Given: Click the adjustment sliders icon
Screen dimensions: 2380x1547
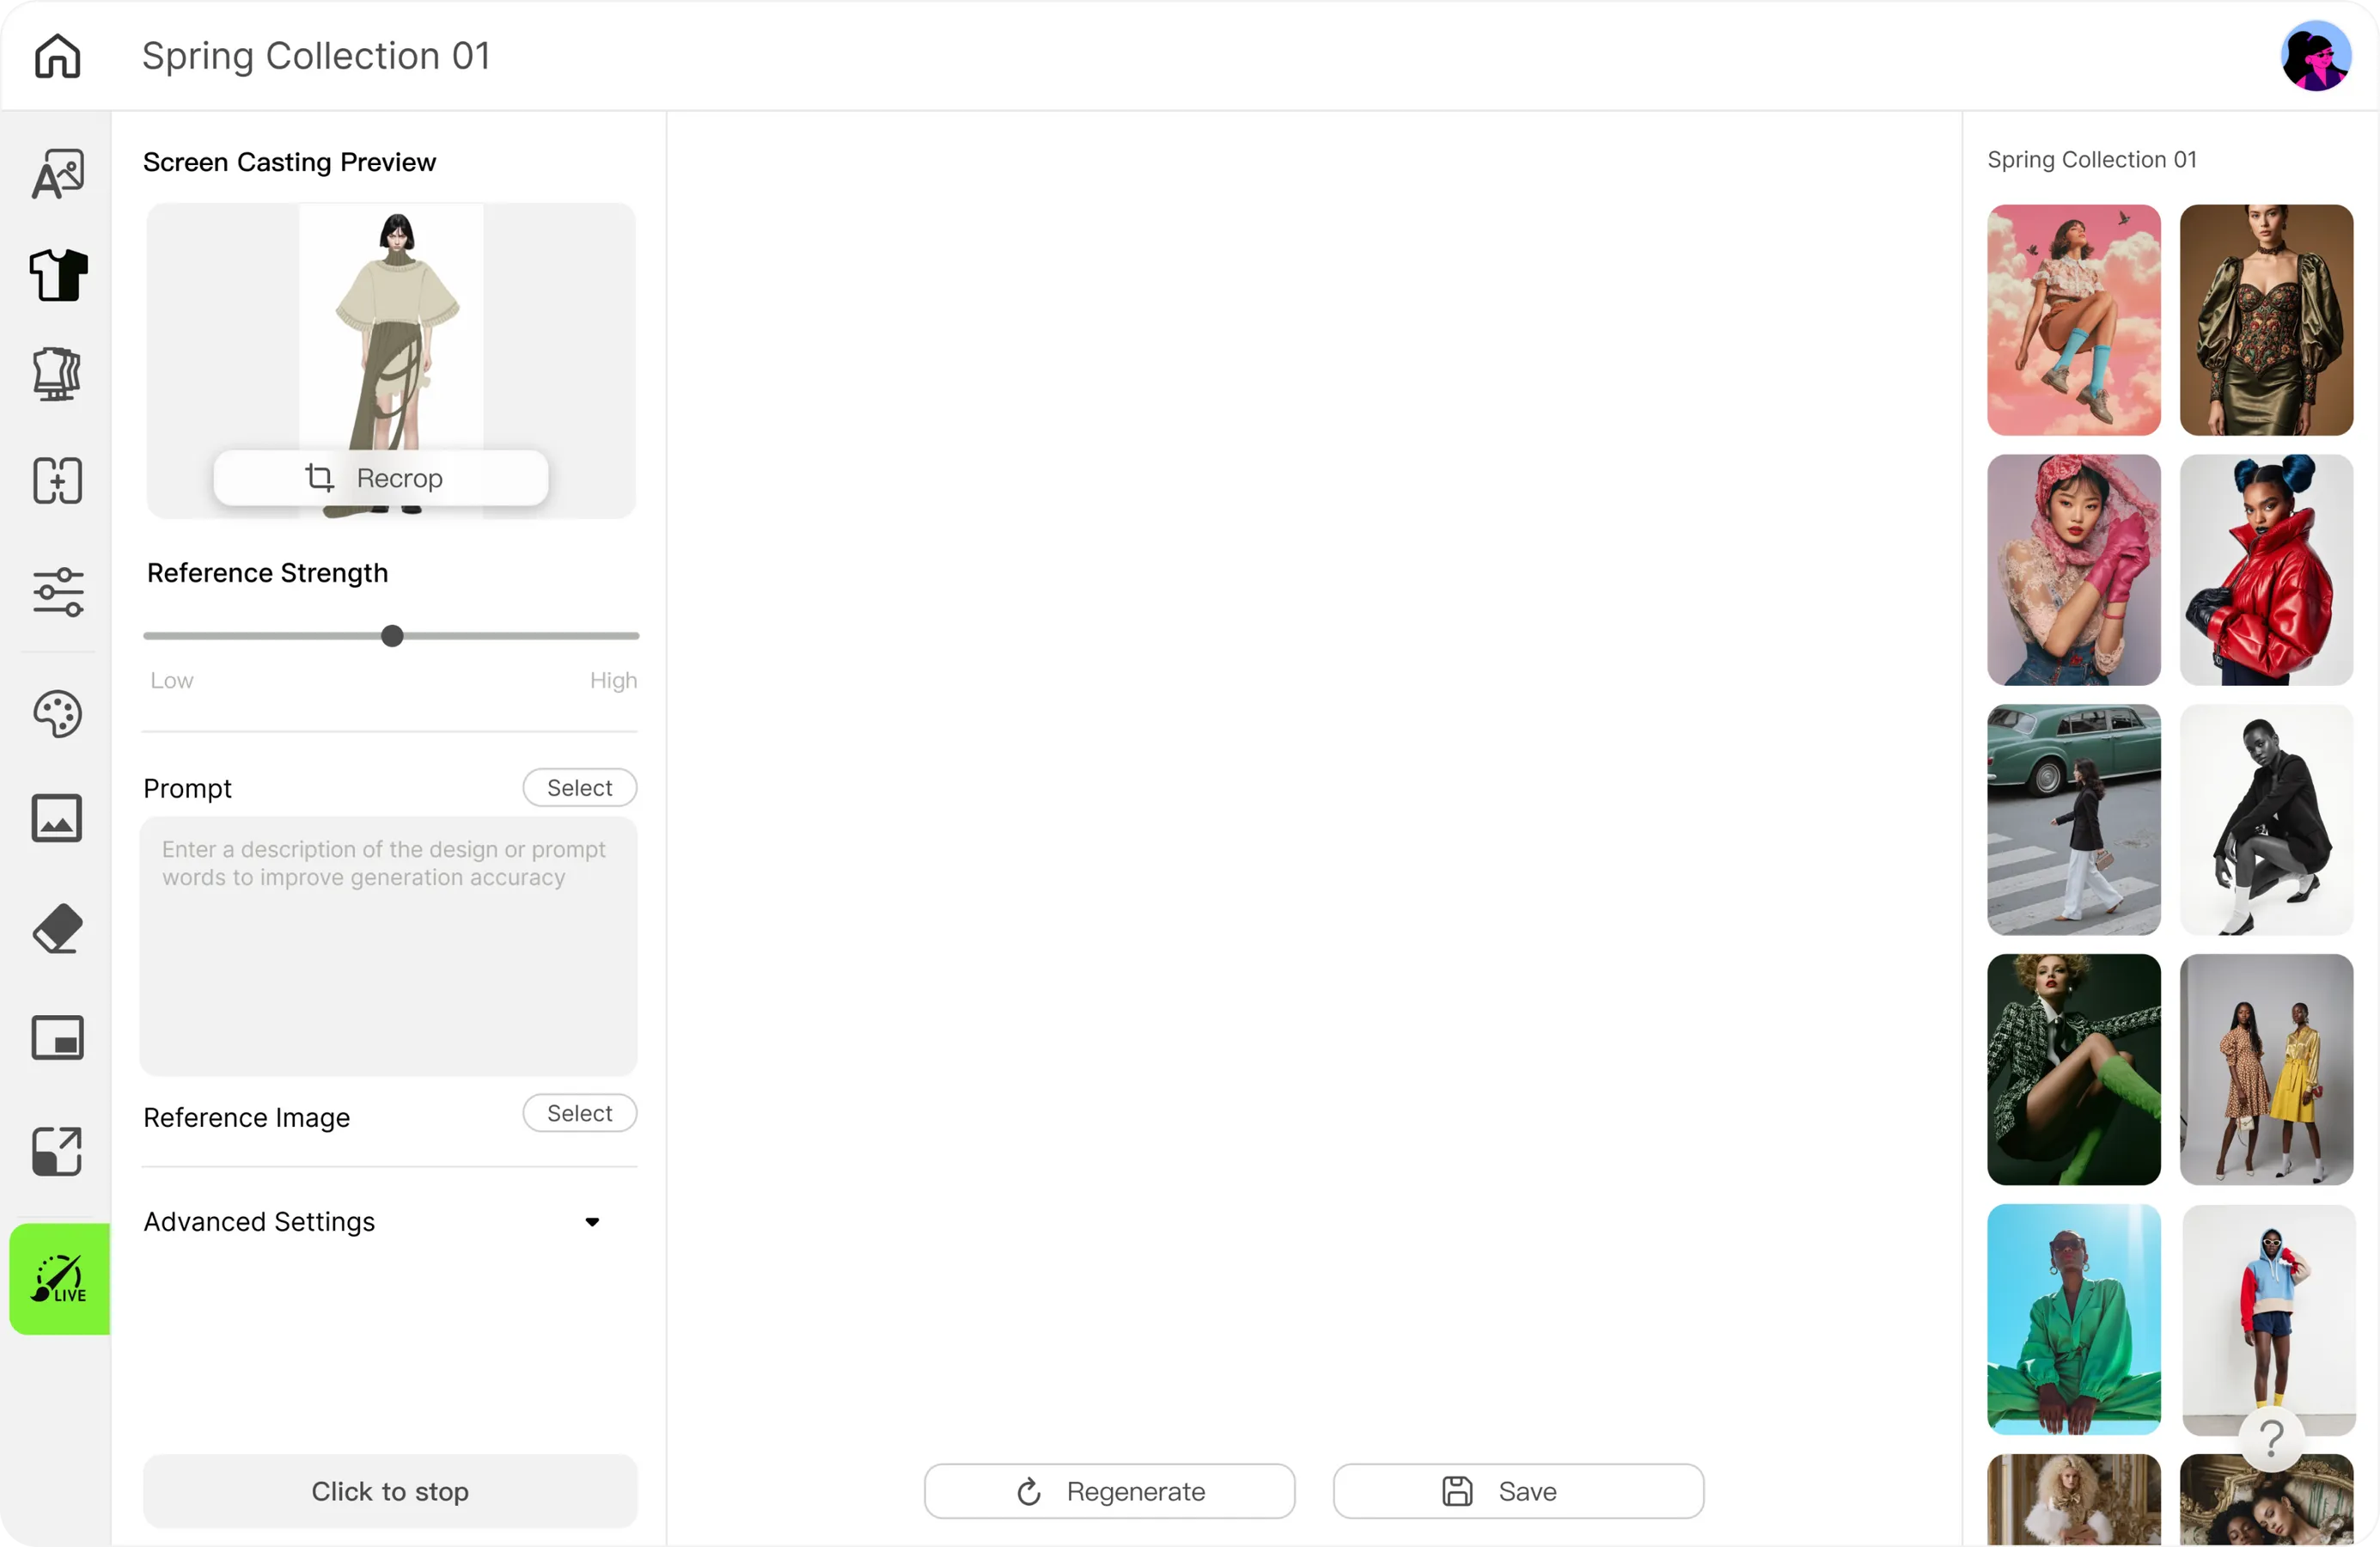Looking at the screenshot, I should pos(58,592).
